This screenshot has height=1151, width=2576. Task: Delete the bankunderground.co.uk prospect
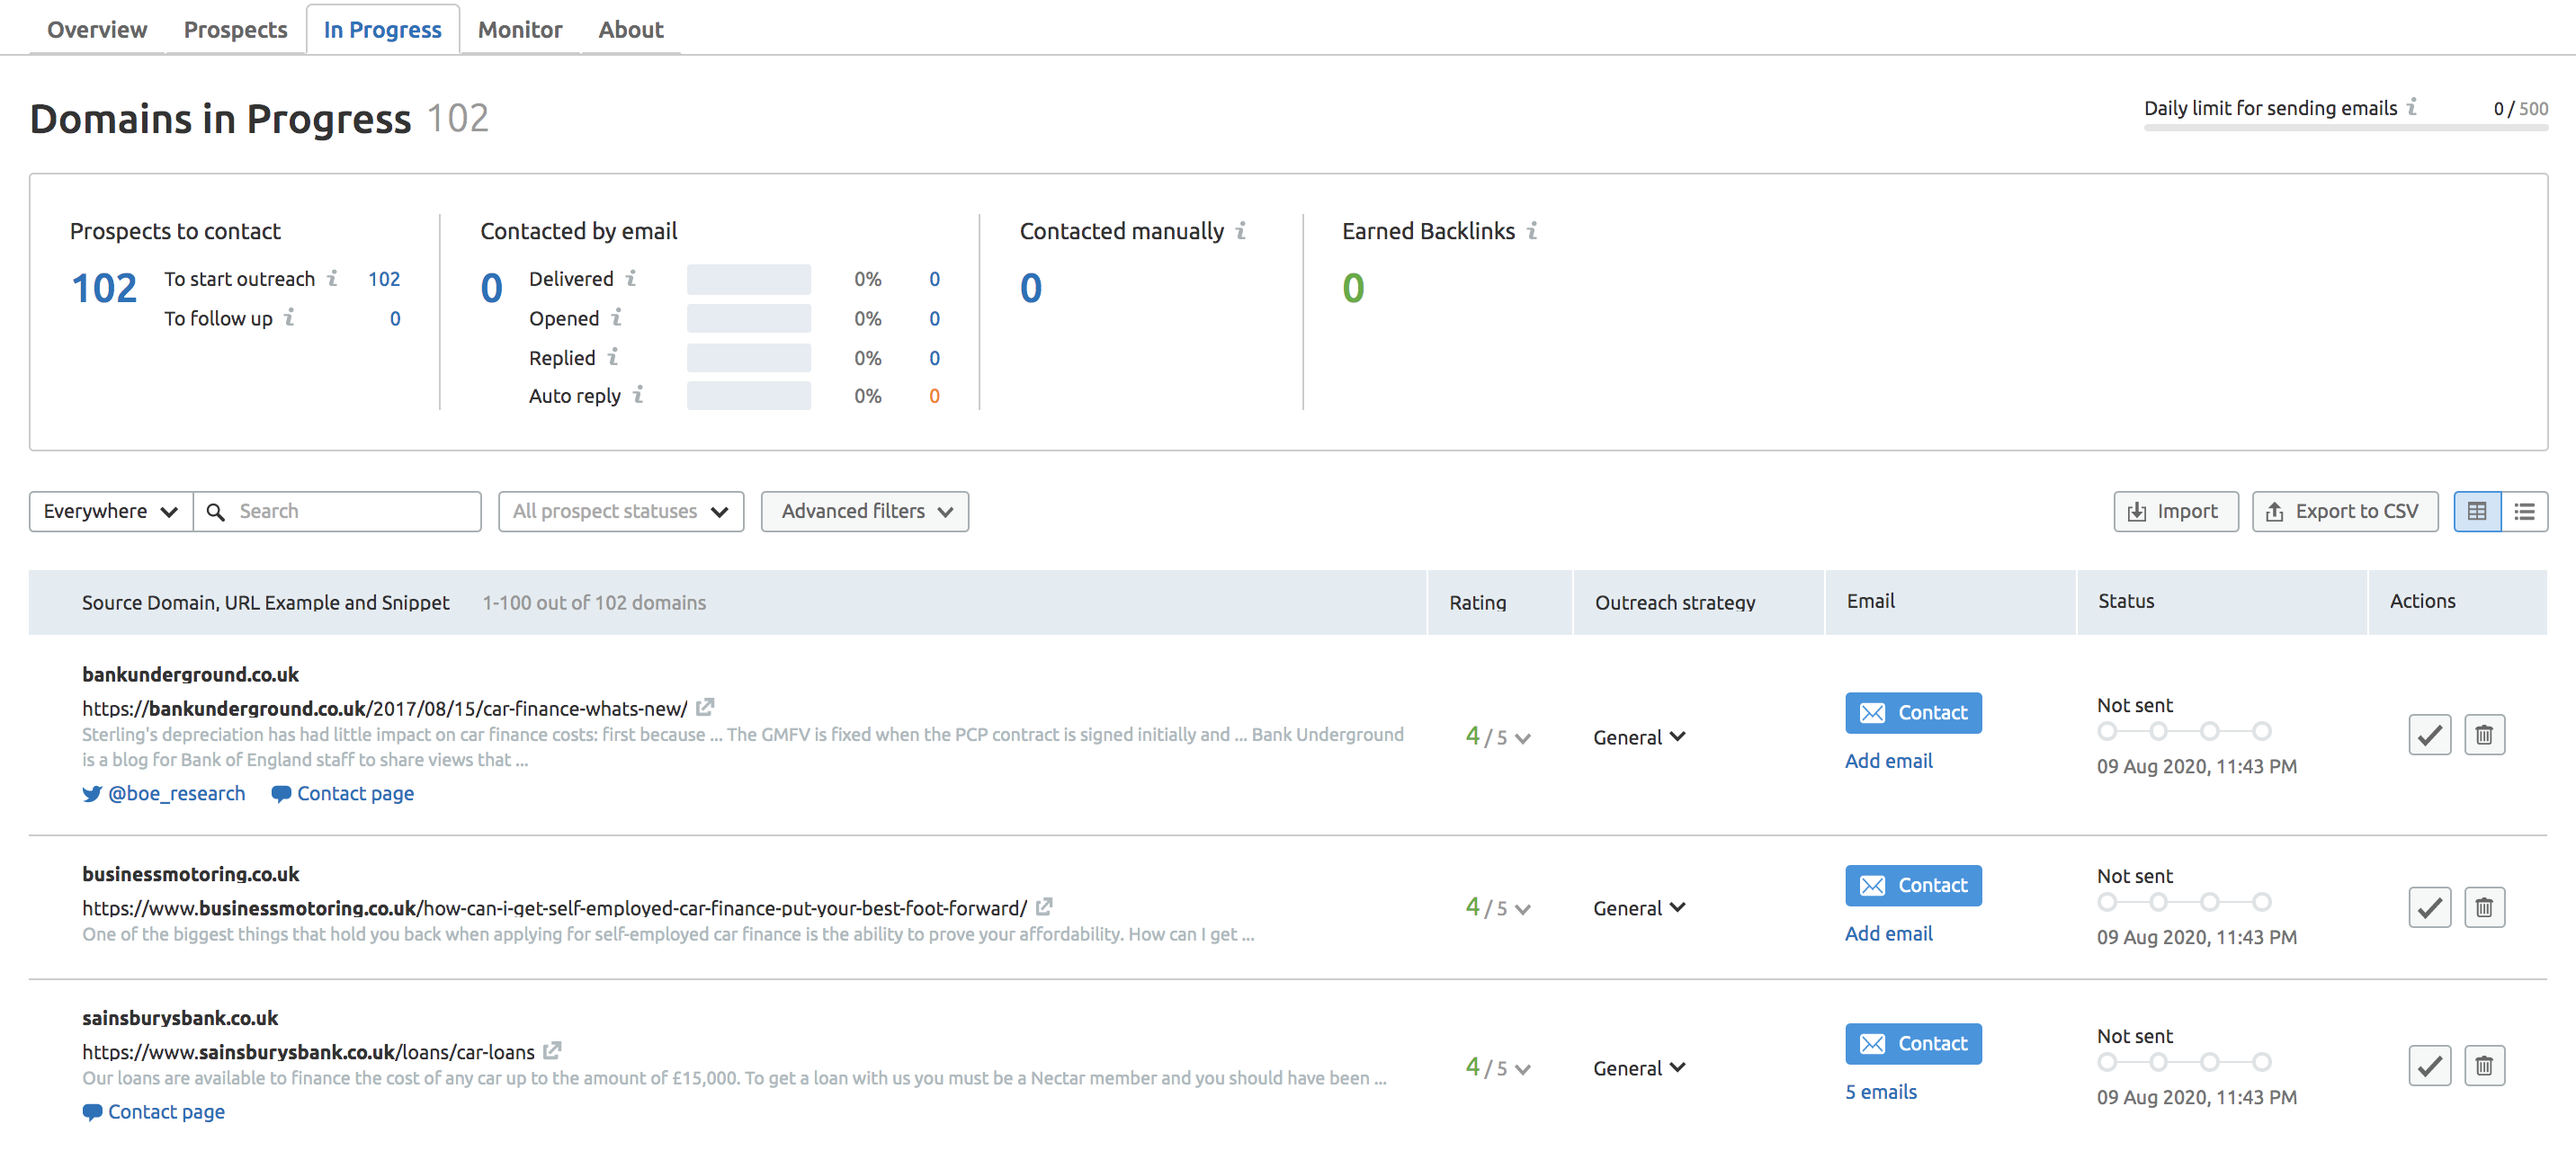(x=2484, y=734)
